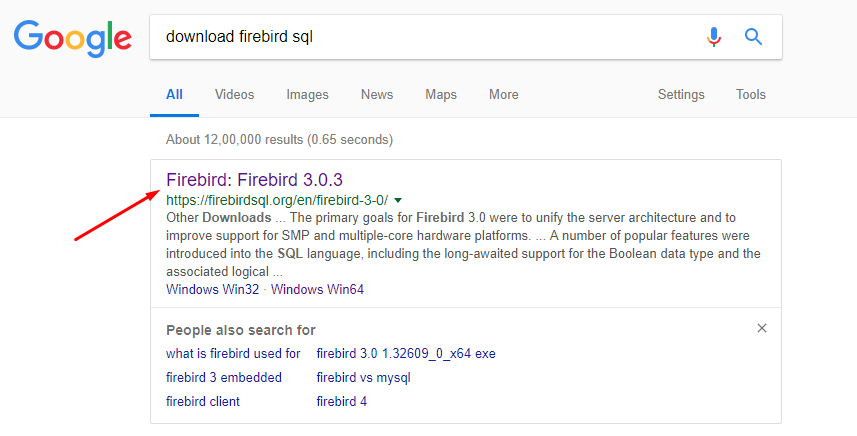Close the People also search for box

click(762, 328)
